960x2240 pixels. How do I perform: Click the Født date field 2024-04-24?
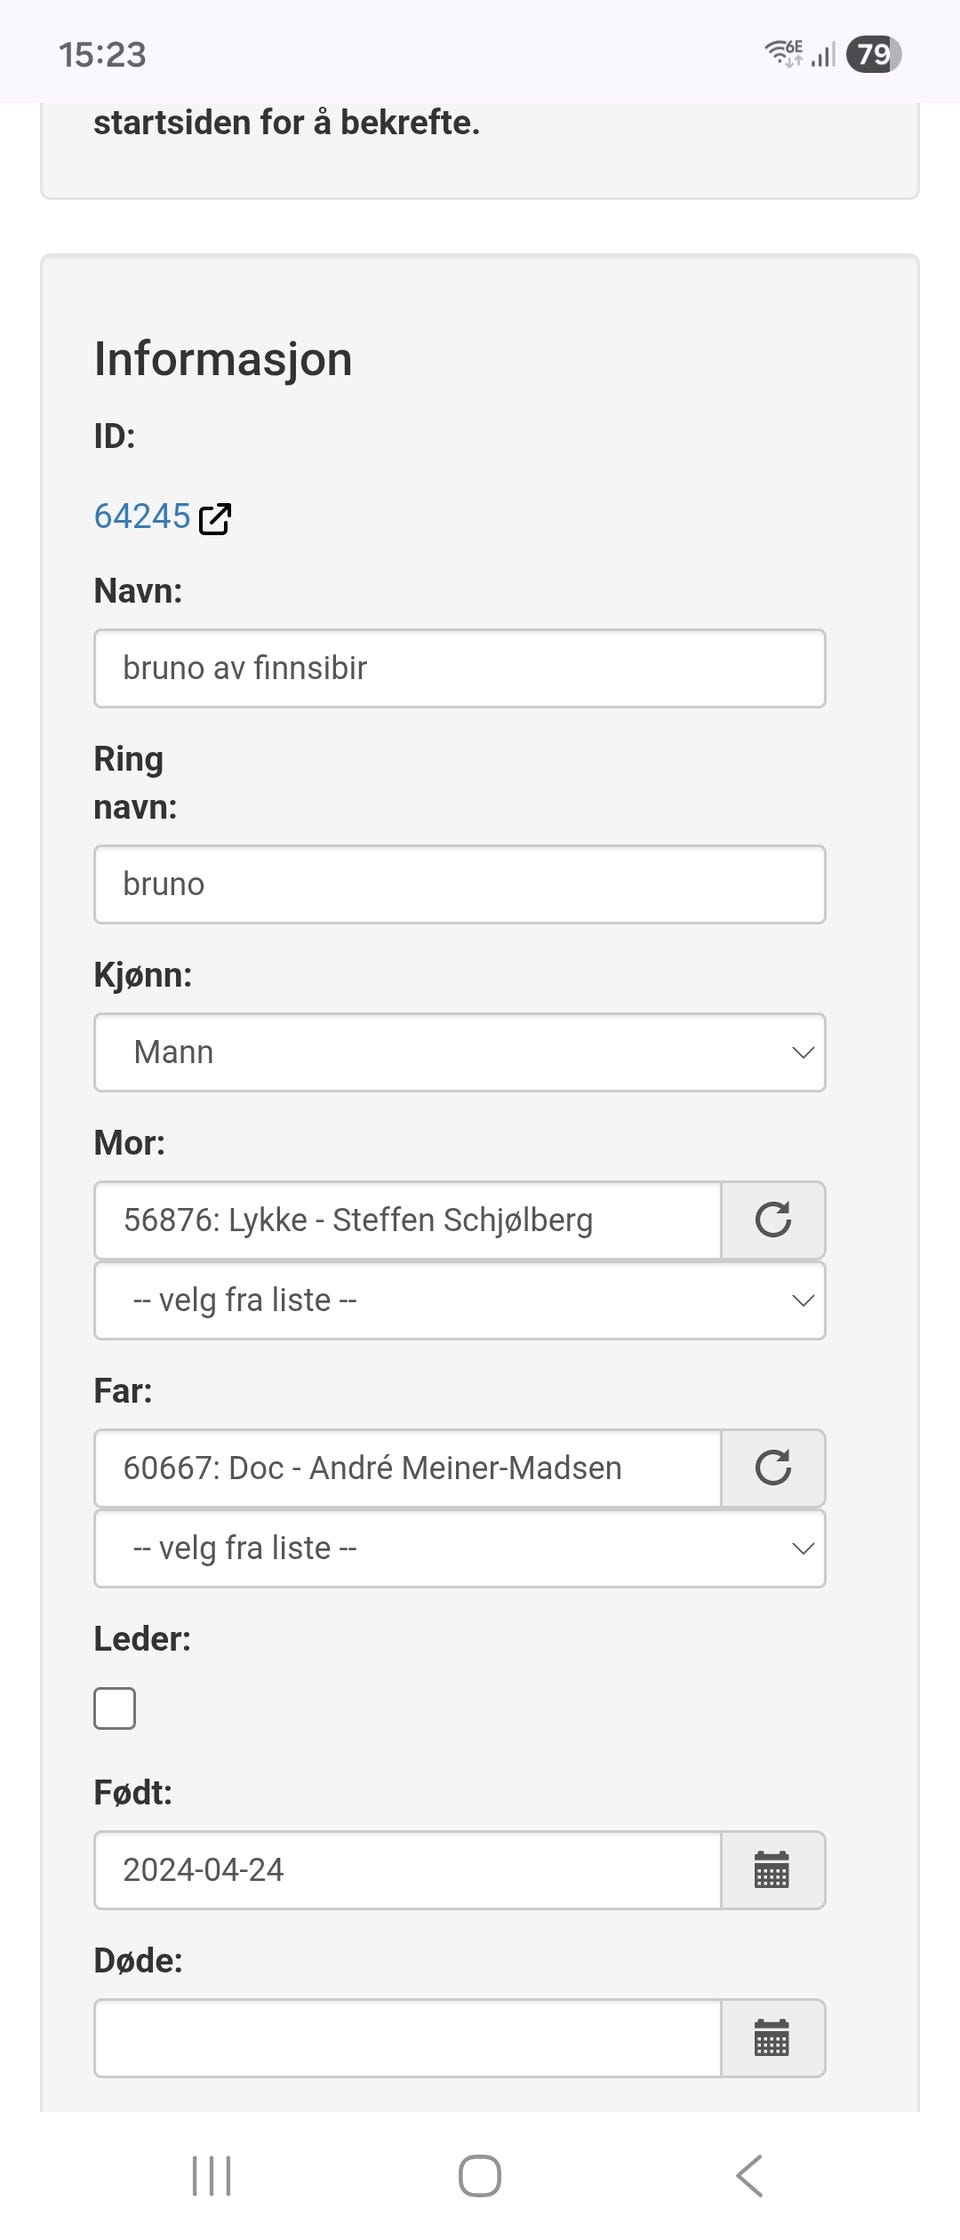408,1870
